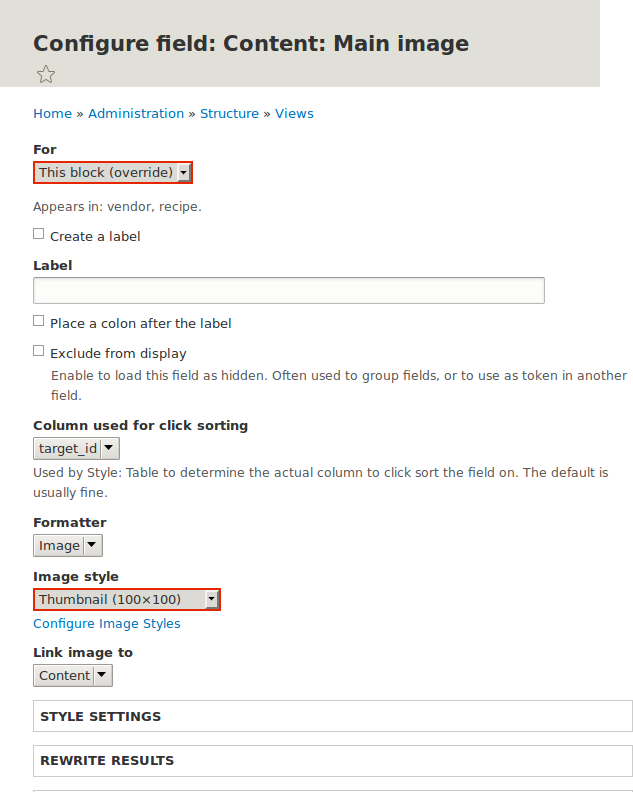633x792 pixels.
Task: Open the For display override dropdown
Action: 113,173
